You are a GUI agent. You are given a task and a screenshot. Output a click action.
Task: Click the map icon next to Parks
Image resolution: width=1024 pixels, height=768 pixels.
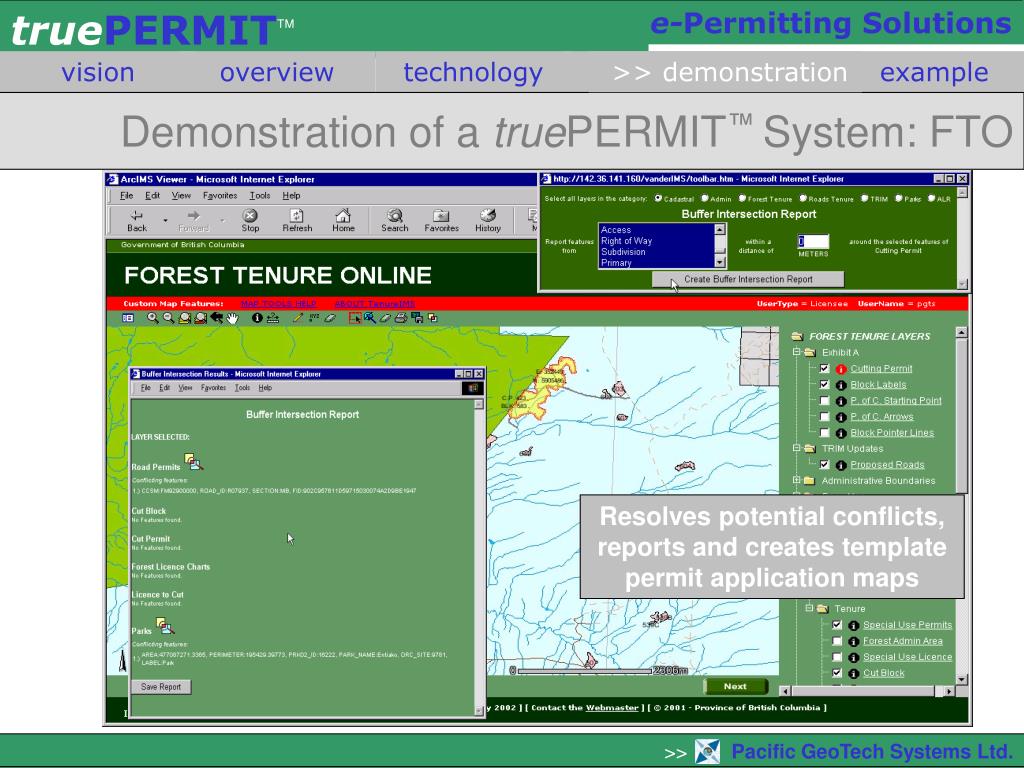pos(166,626)
